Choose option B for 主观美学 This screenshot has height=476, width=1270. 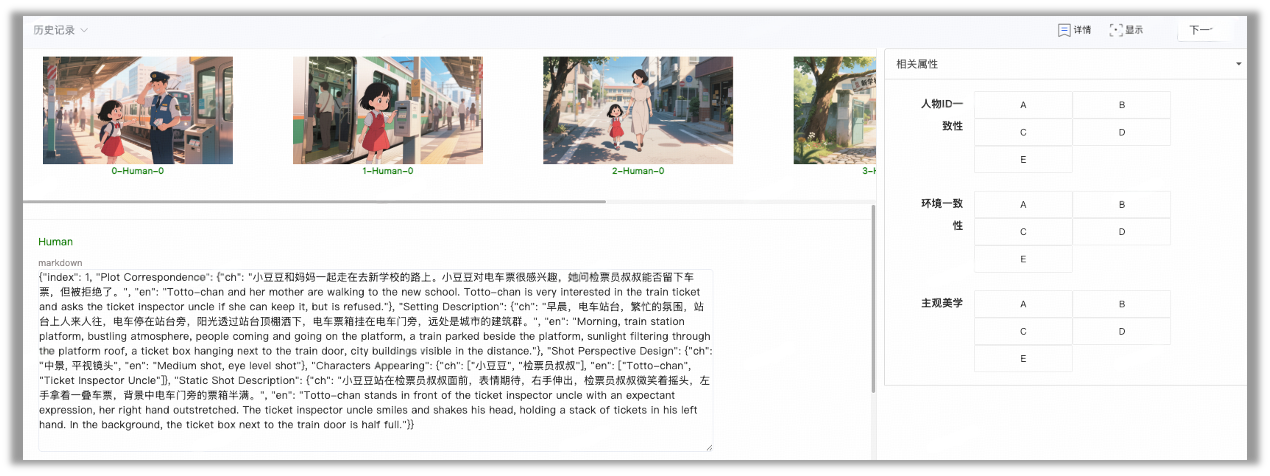click(1122, 304)
